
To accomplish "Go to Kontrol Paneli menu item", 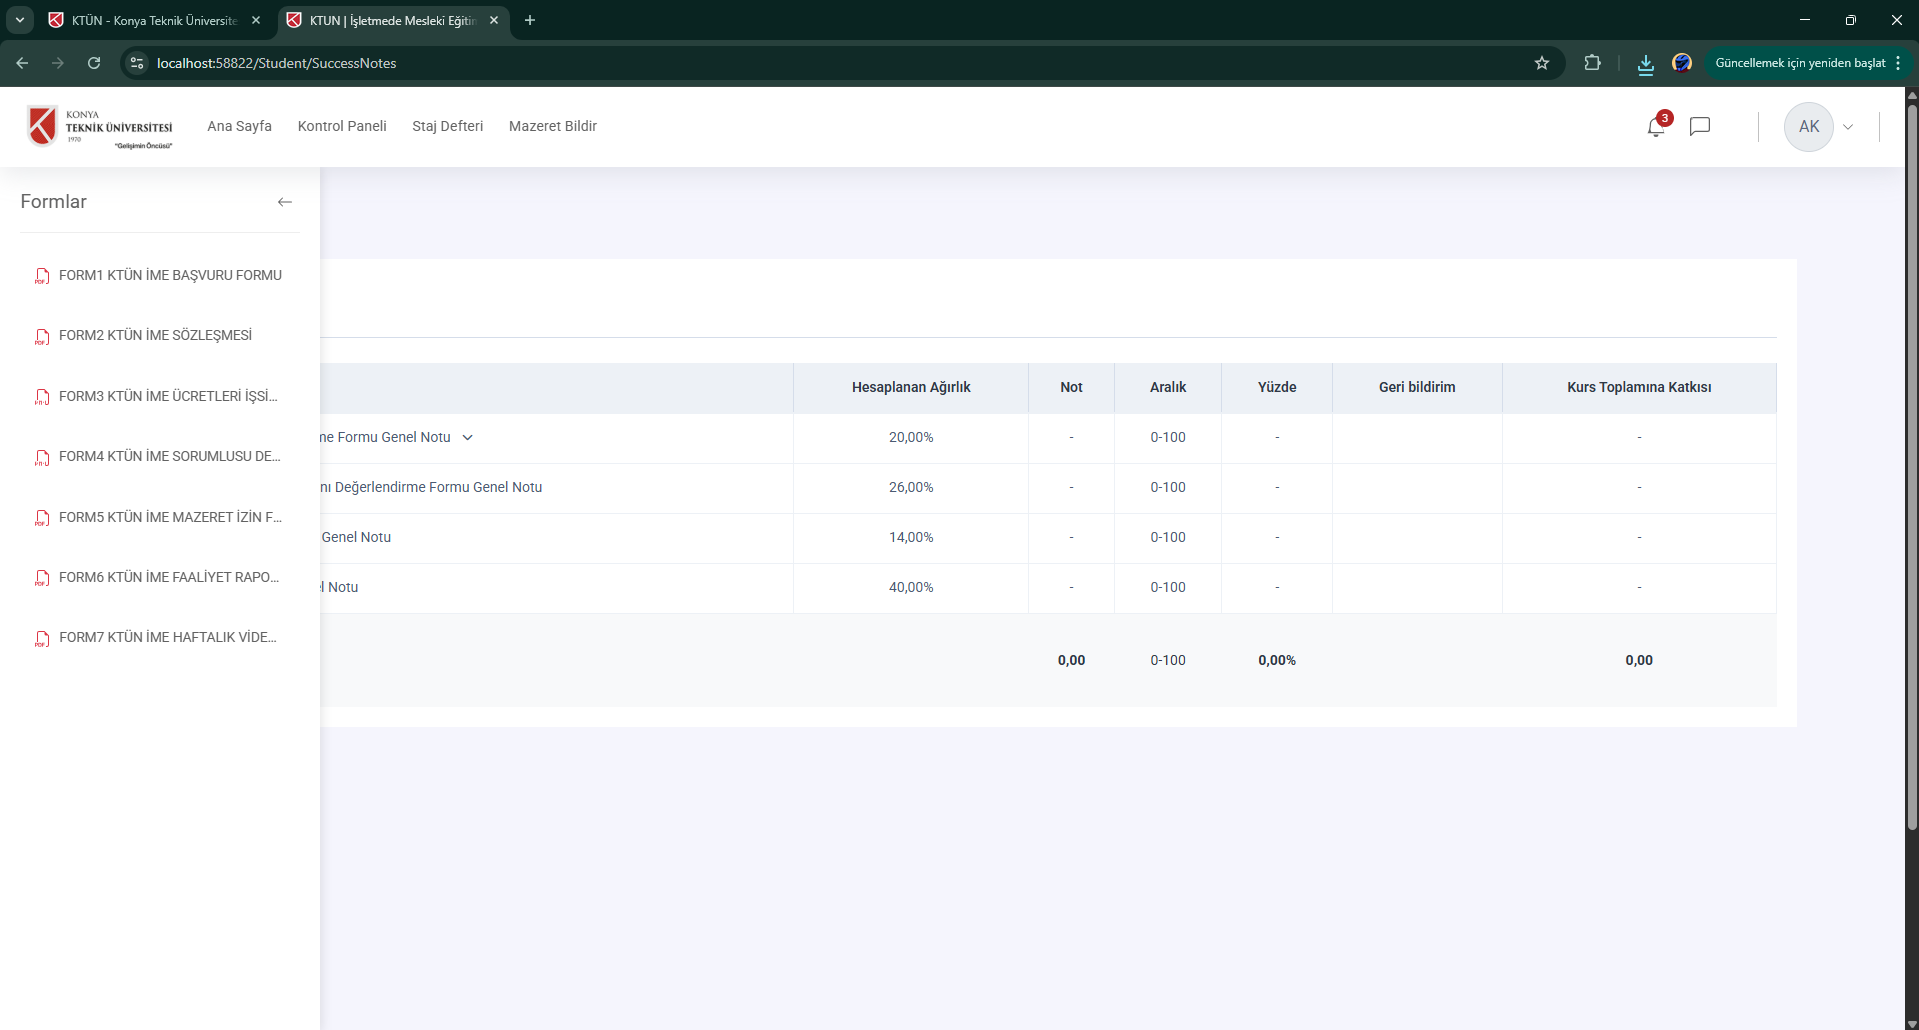I will (342, 126).
